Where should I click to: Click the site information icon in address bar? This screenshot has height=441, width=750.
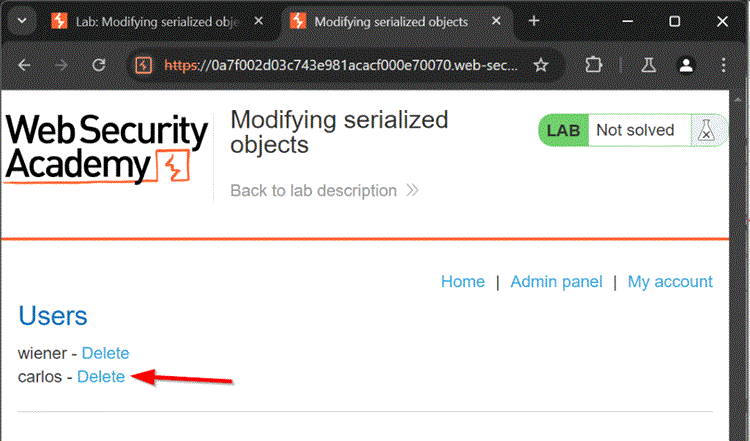[x=143, y=65]
